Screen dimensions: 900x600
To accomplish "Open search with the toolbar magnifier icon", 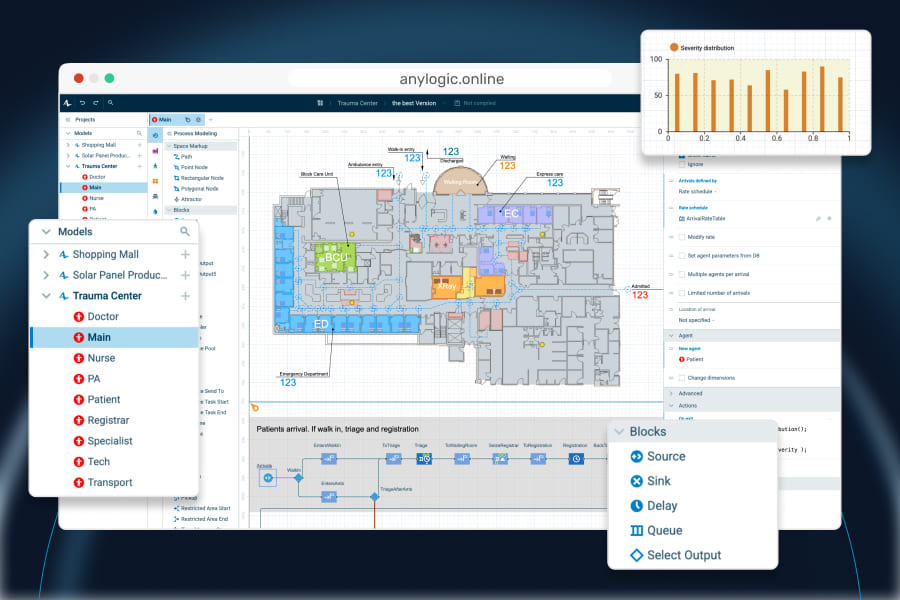I will [110, 103].
